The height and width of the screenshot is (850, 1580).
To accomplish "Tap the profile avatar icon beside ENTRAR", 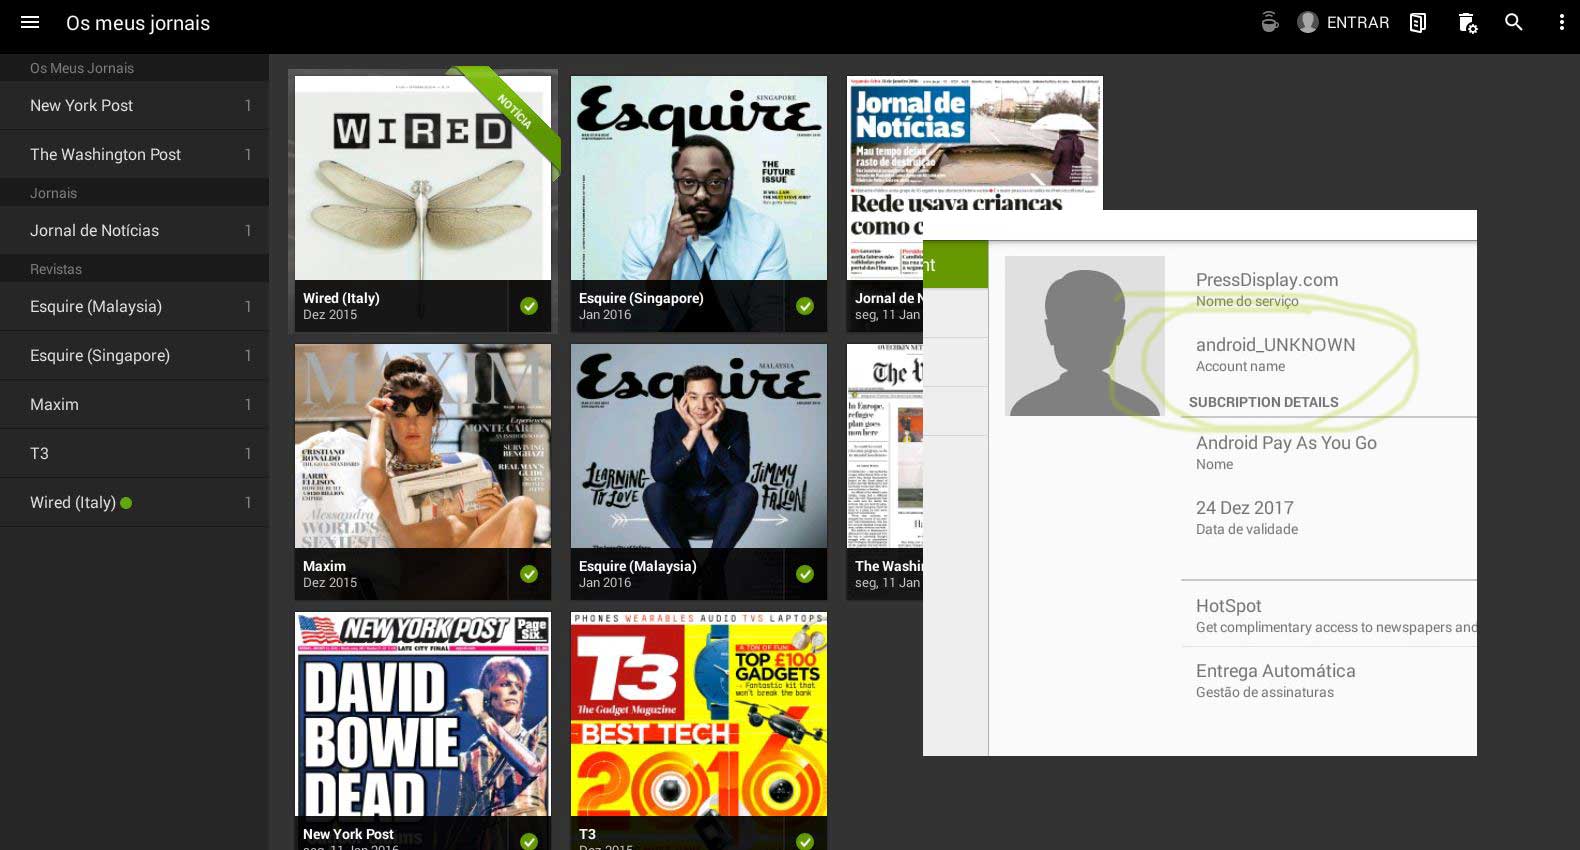I will click(1308, 22).
